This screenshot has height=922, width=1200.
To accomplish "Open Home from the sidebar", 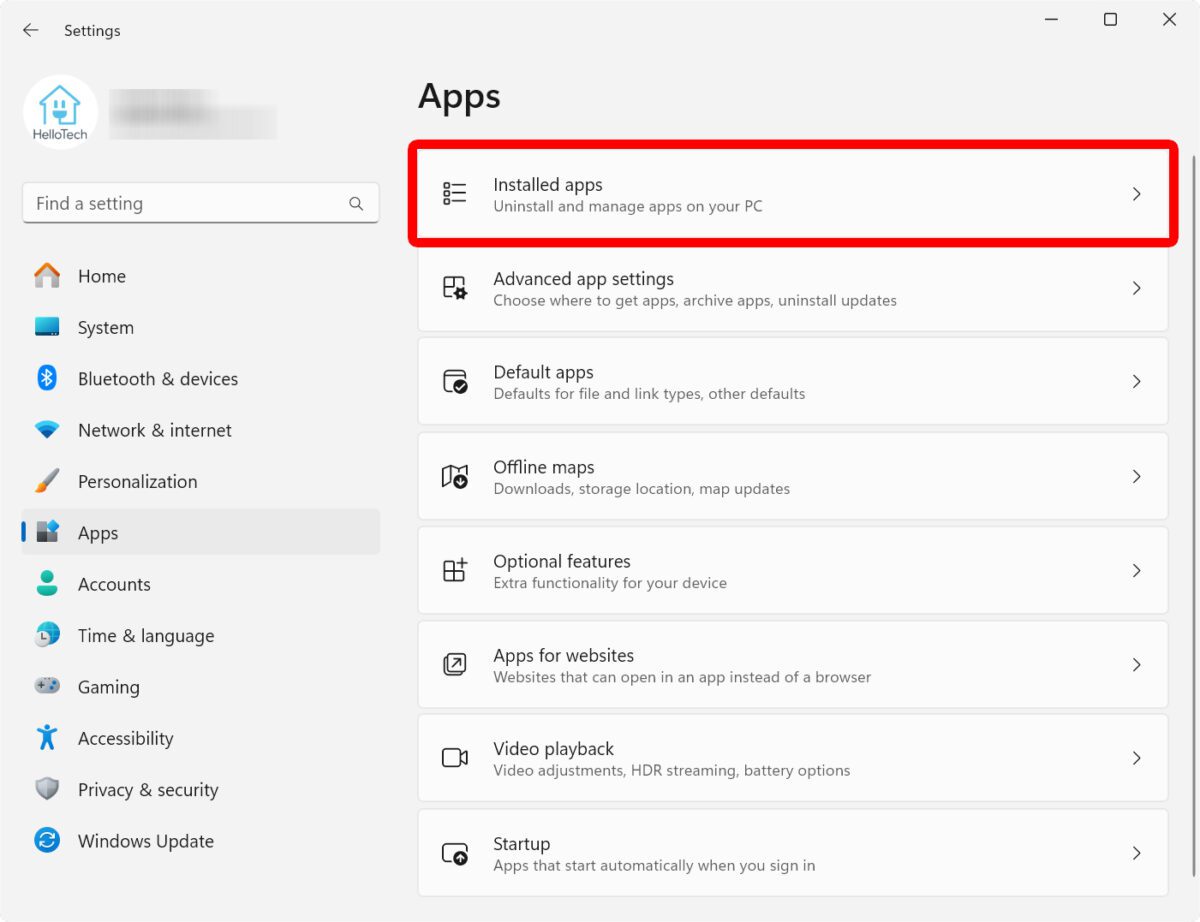I will pyautogui.click(x=101, y=276).
